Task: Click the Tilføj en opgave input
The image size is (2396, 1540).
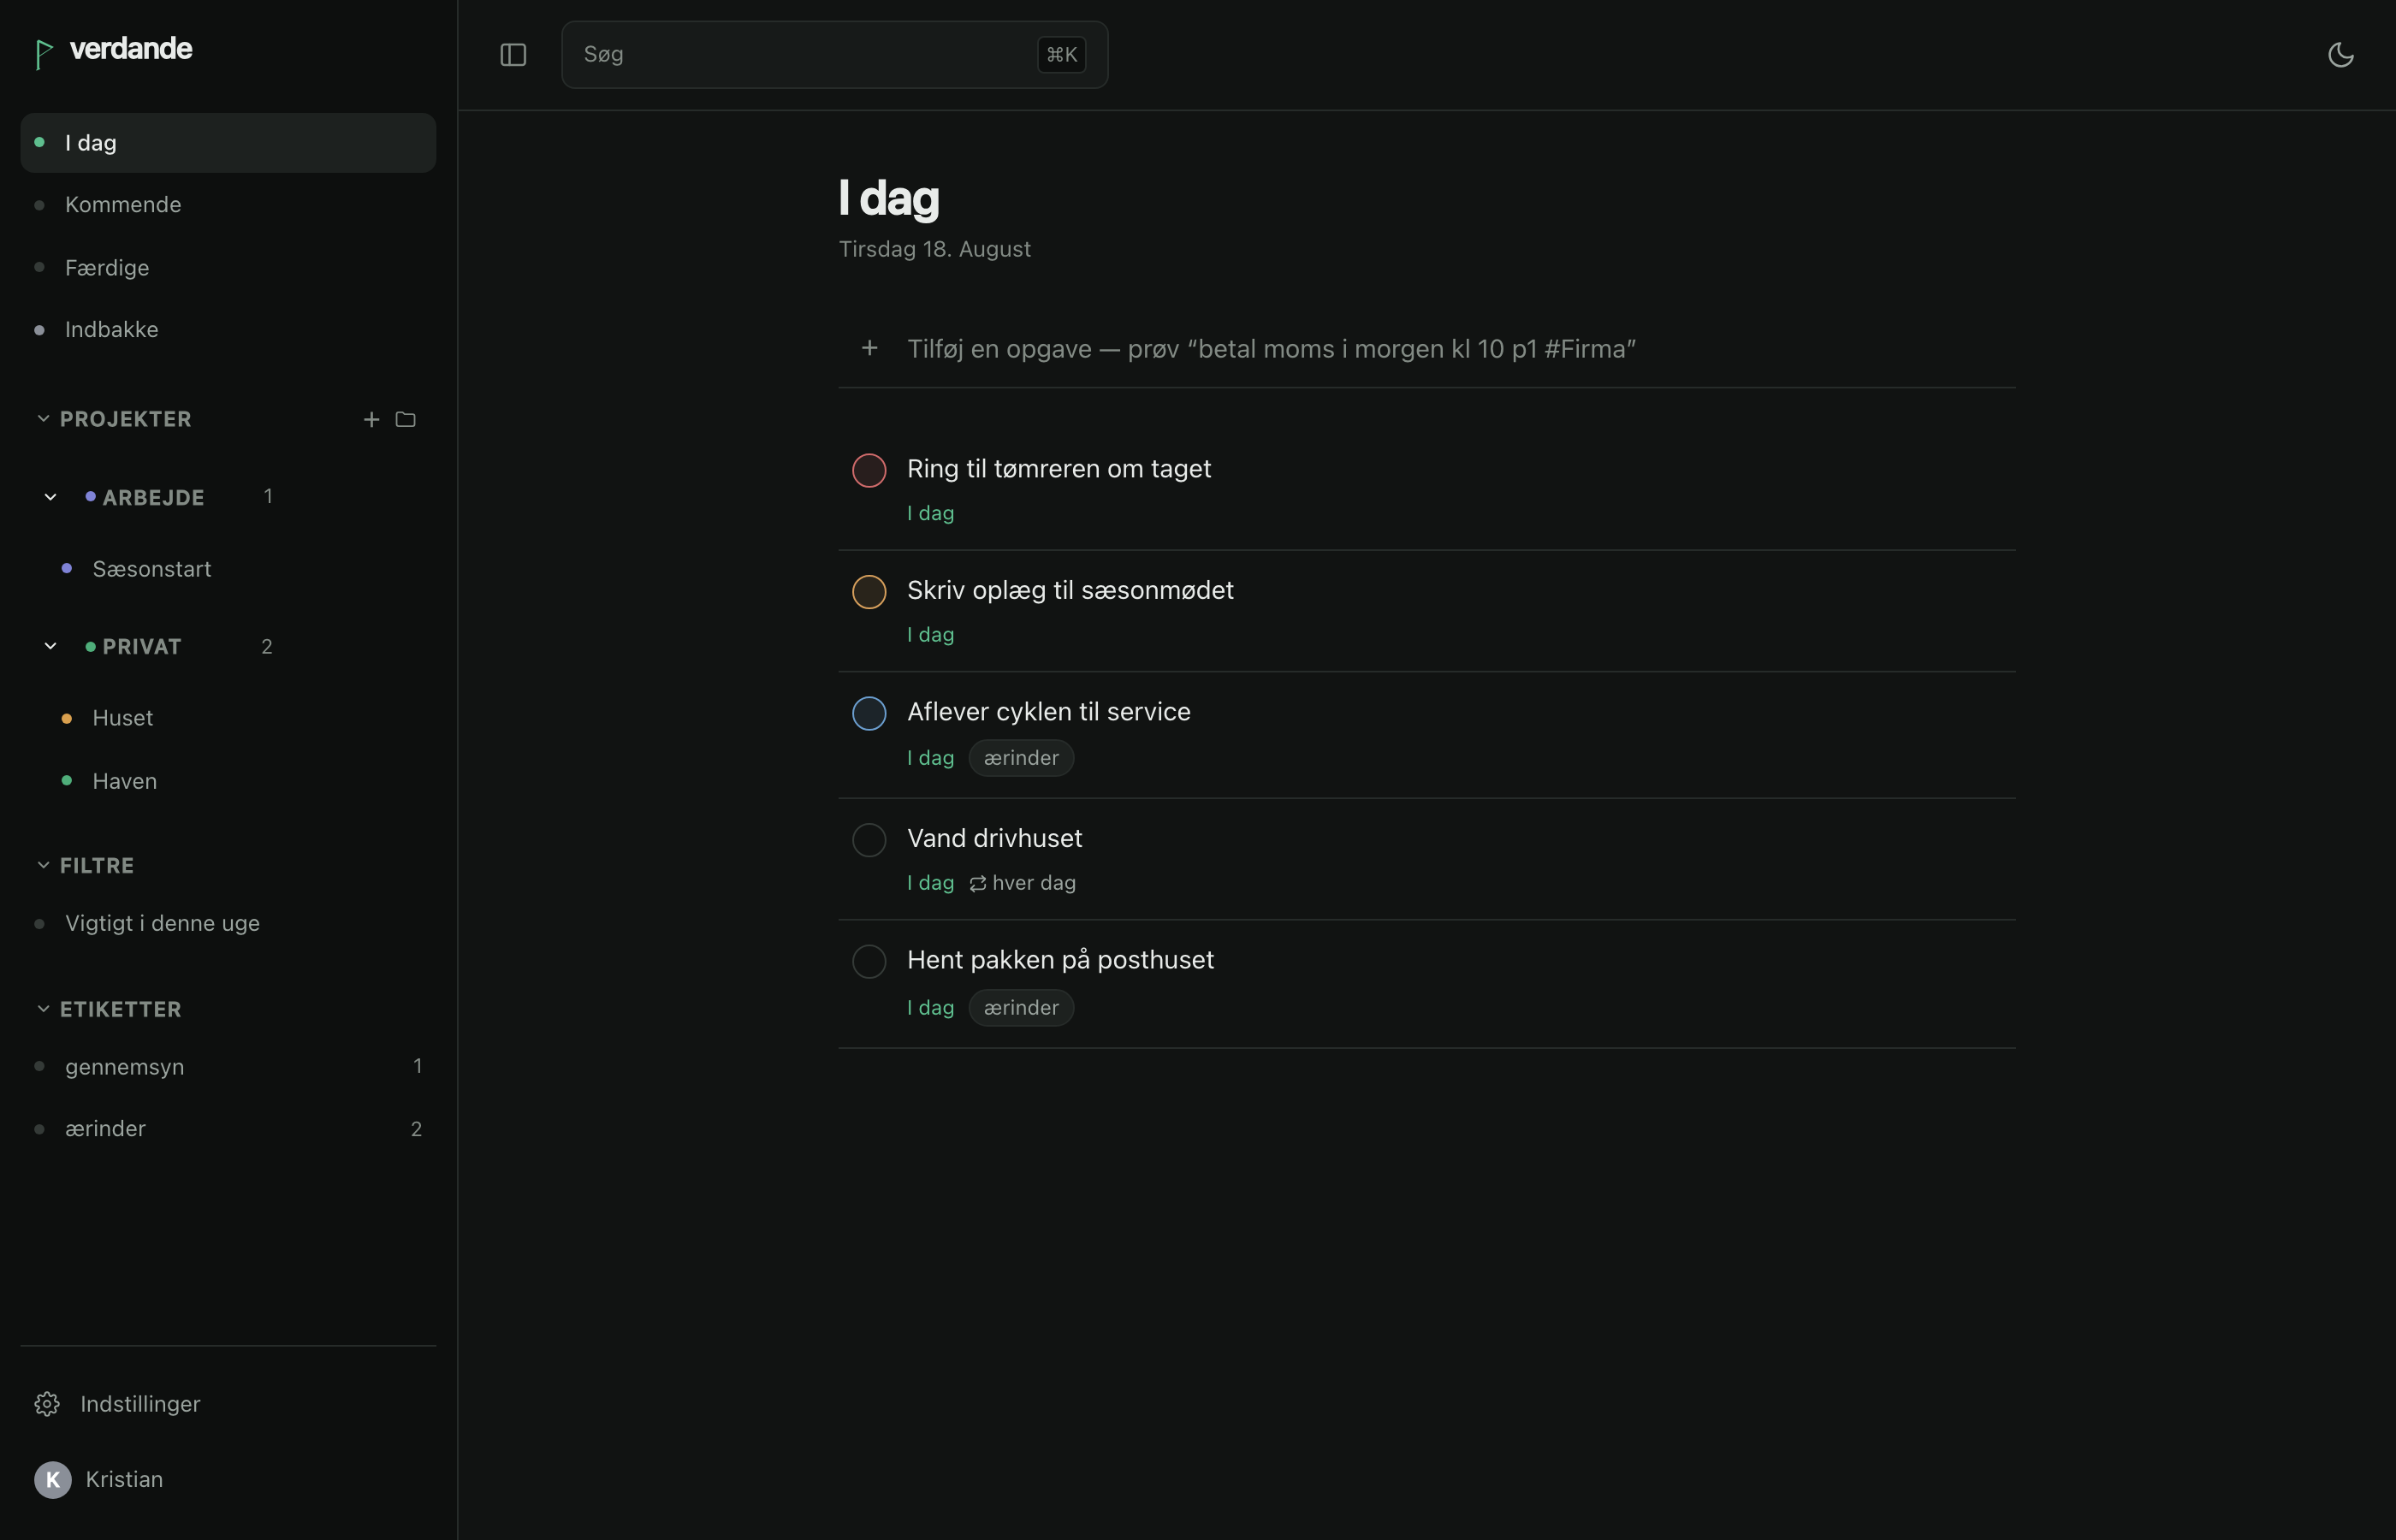Action: pos(1426,349)
